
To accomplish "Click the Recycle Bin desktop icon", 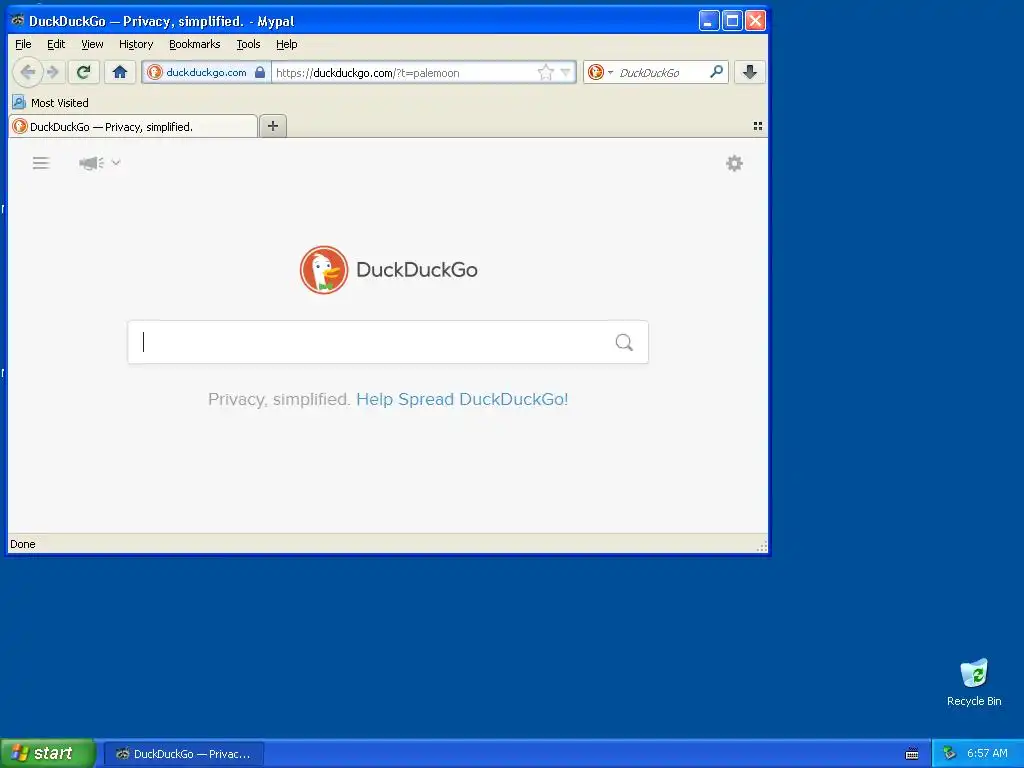I will tap(974, 682).
